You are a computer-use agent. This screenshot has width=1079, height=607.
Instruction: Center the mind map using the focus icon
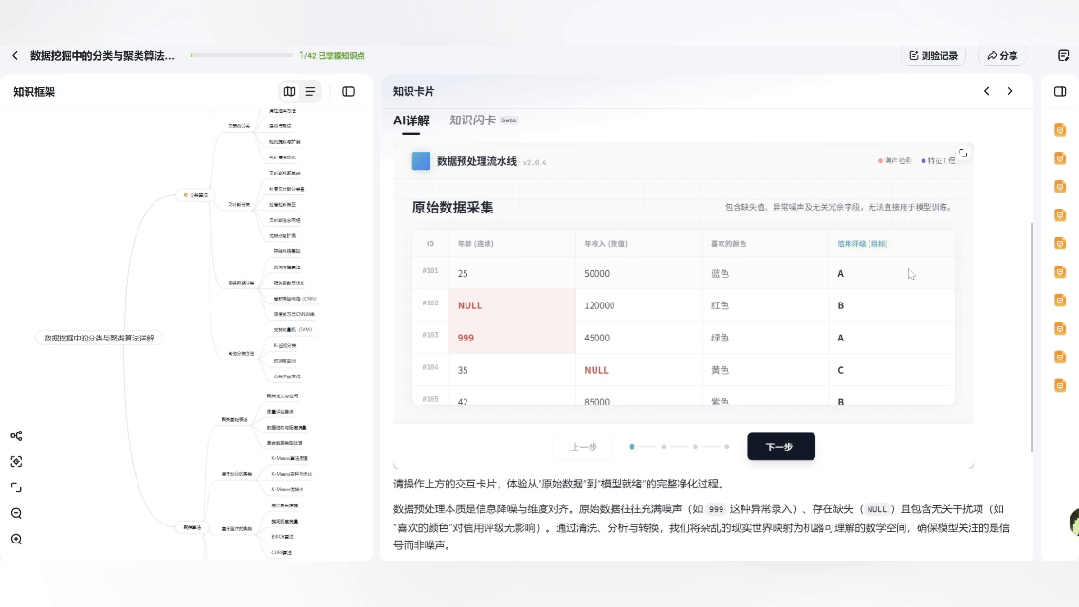pyautogui.click(x=16, y=462)
